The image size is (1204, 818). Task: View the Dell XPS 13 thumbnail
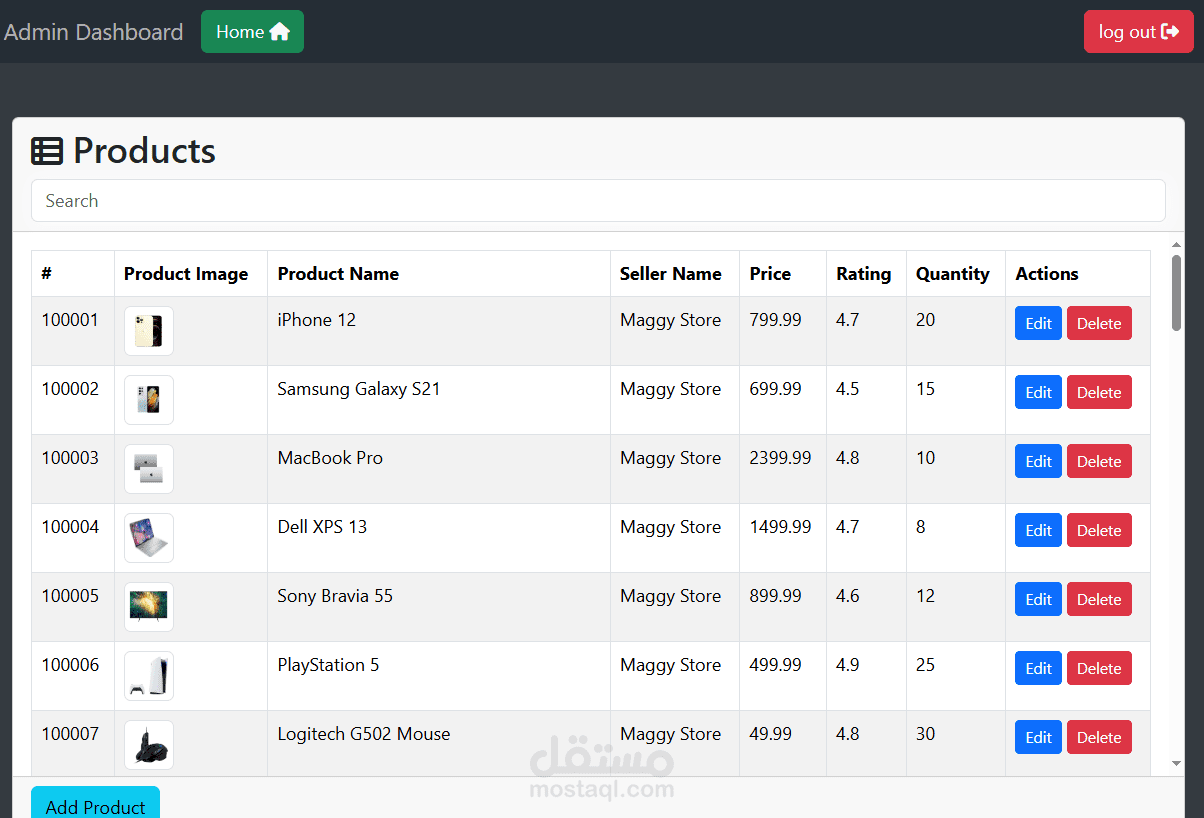coord(149,538)
